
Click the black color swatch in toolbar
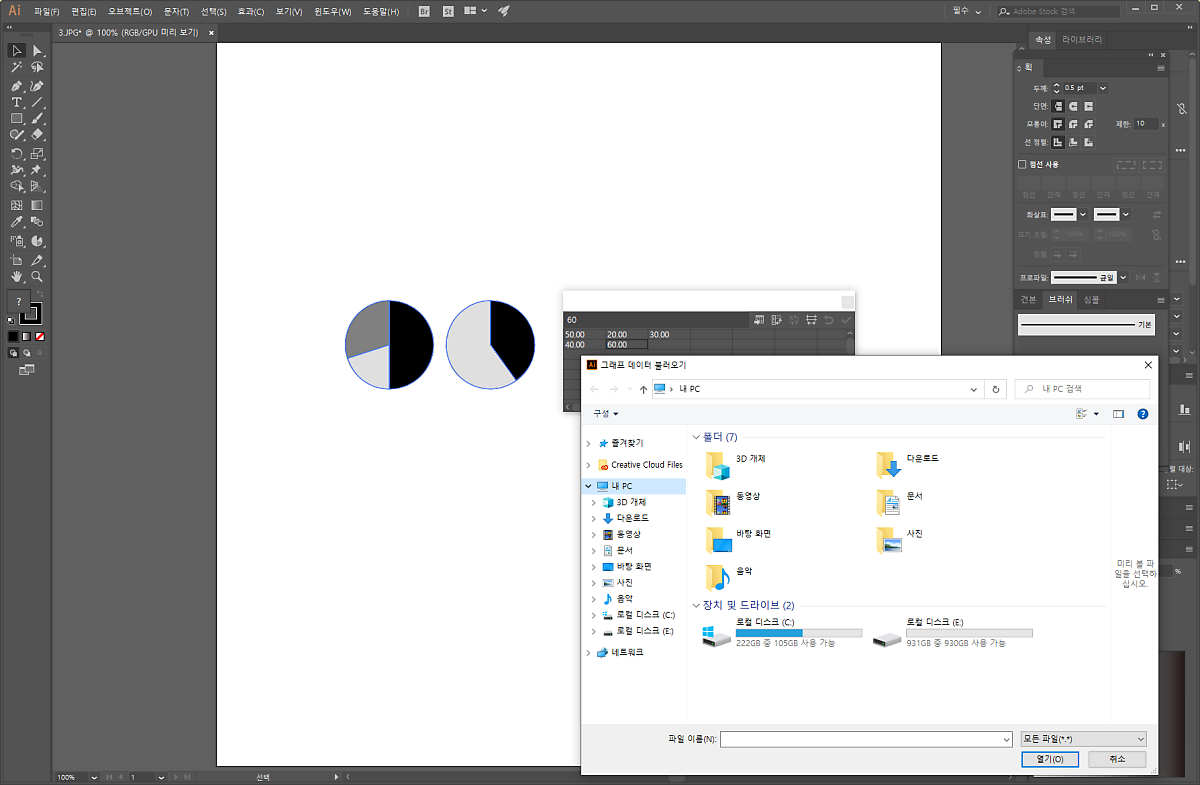click(12, 336)
